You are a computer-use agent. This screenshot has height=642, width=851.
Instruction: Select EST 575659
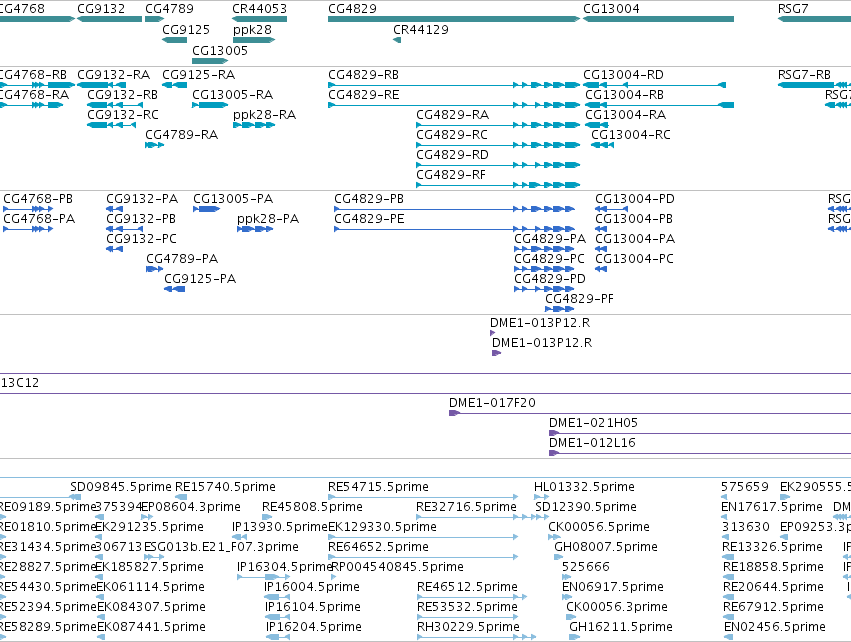745,487
